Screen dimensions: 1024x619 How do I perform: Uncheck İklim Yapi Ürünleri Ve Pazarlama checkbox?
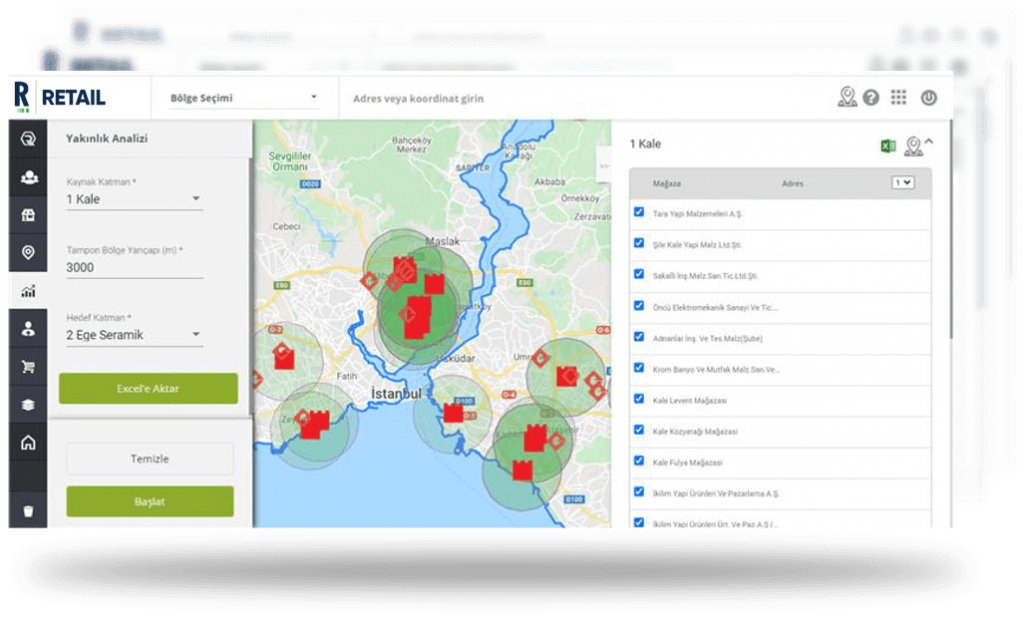639,492
